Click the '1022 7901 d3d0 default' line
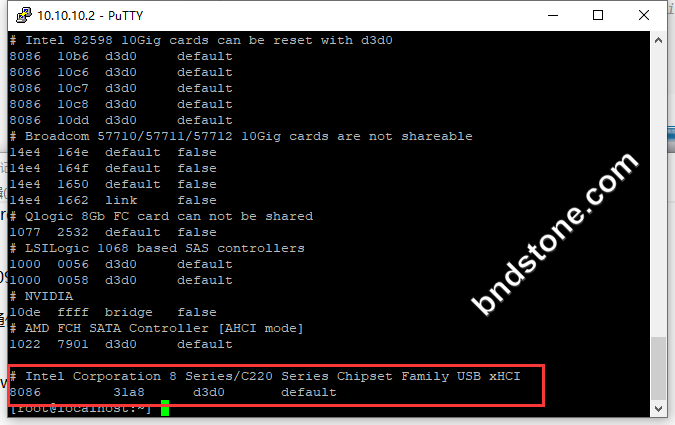This screenshot has width=675, height=425. point(121,344)
